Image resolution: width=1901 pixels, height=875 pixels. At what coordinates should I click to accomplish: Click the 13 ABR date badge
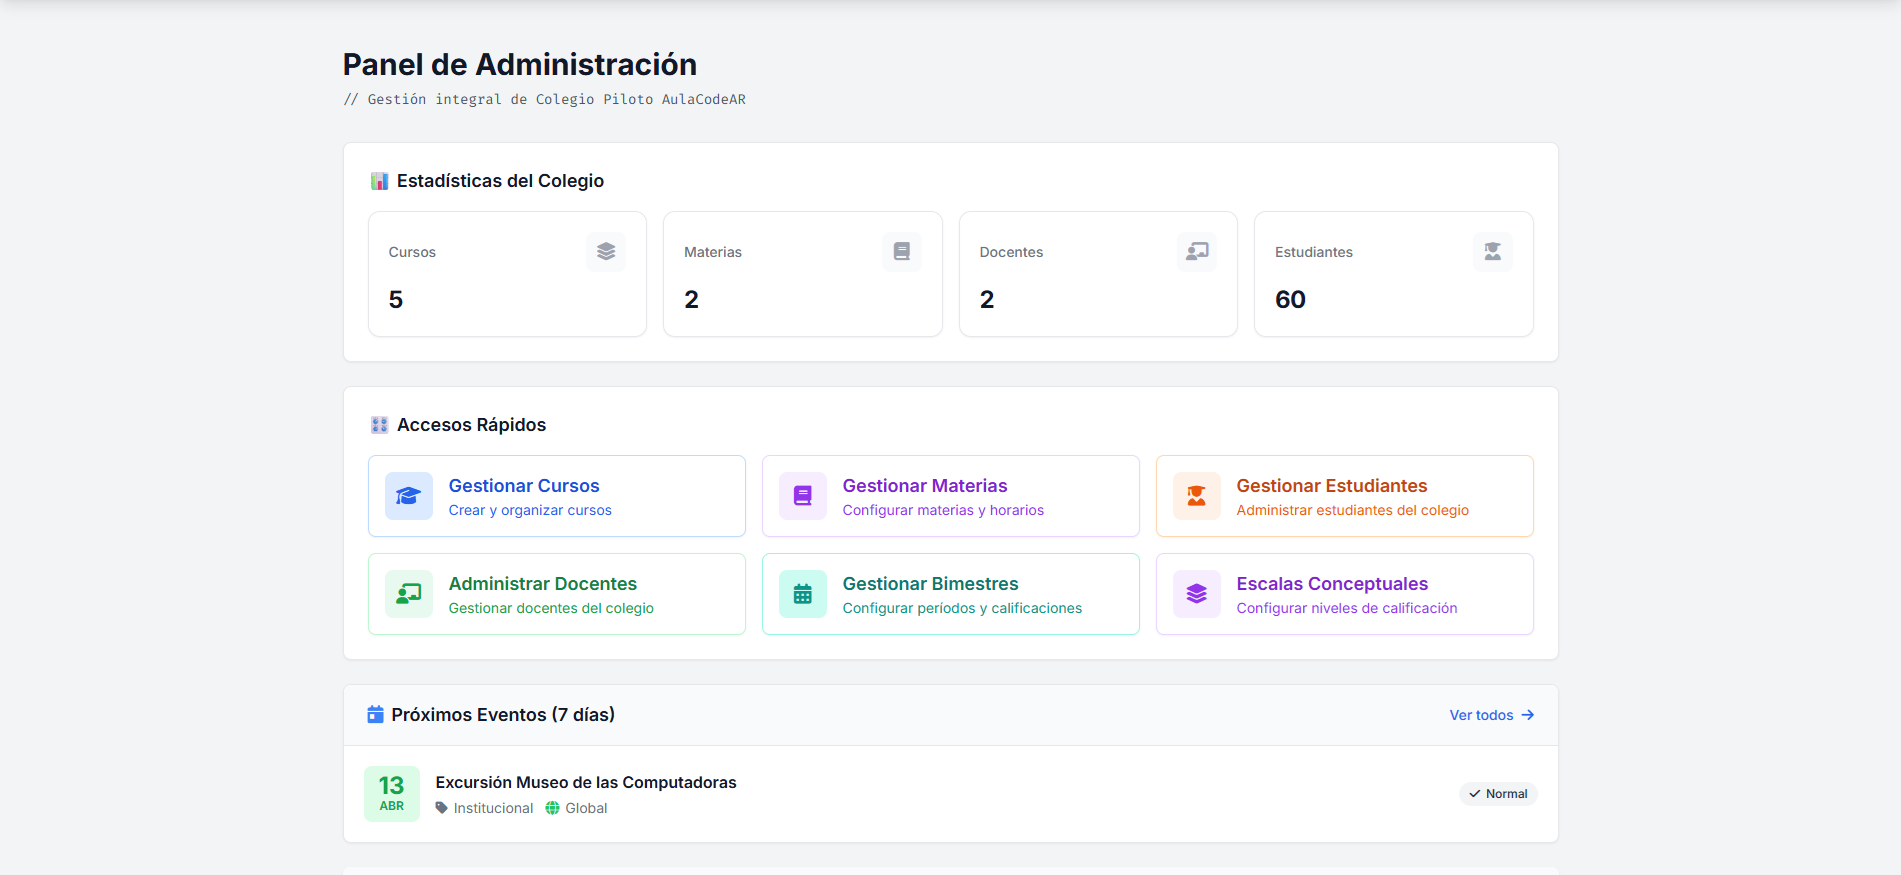pyautogui.click(x=392, y=794)
